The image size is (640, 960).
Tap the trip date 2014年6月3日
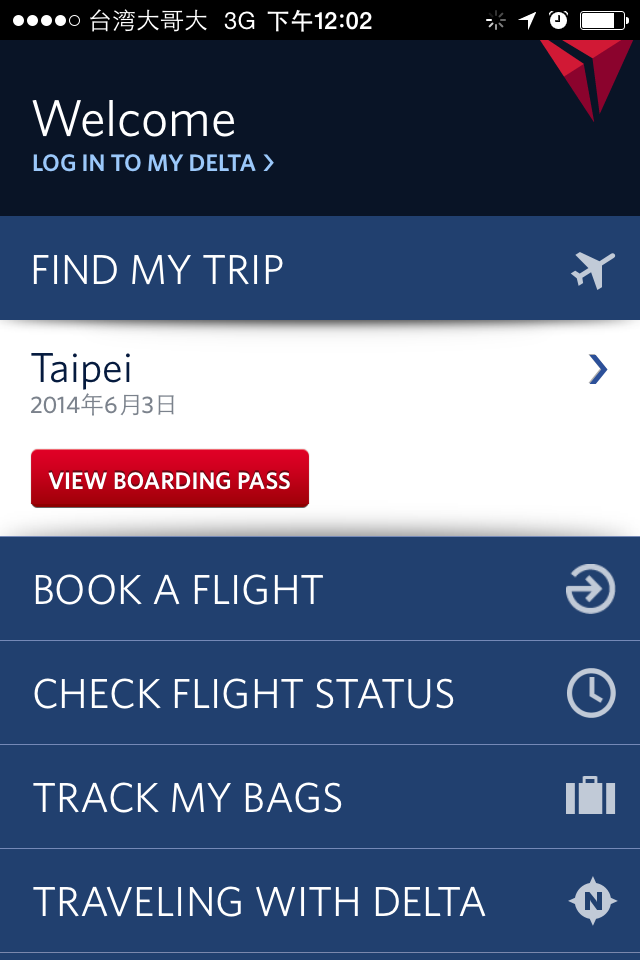pyautogui.click(x=103, y=405)
